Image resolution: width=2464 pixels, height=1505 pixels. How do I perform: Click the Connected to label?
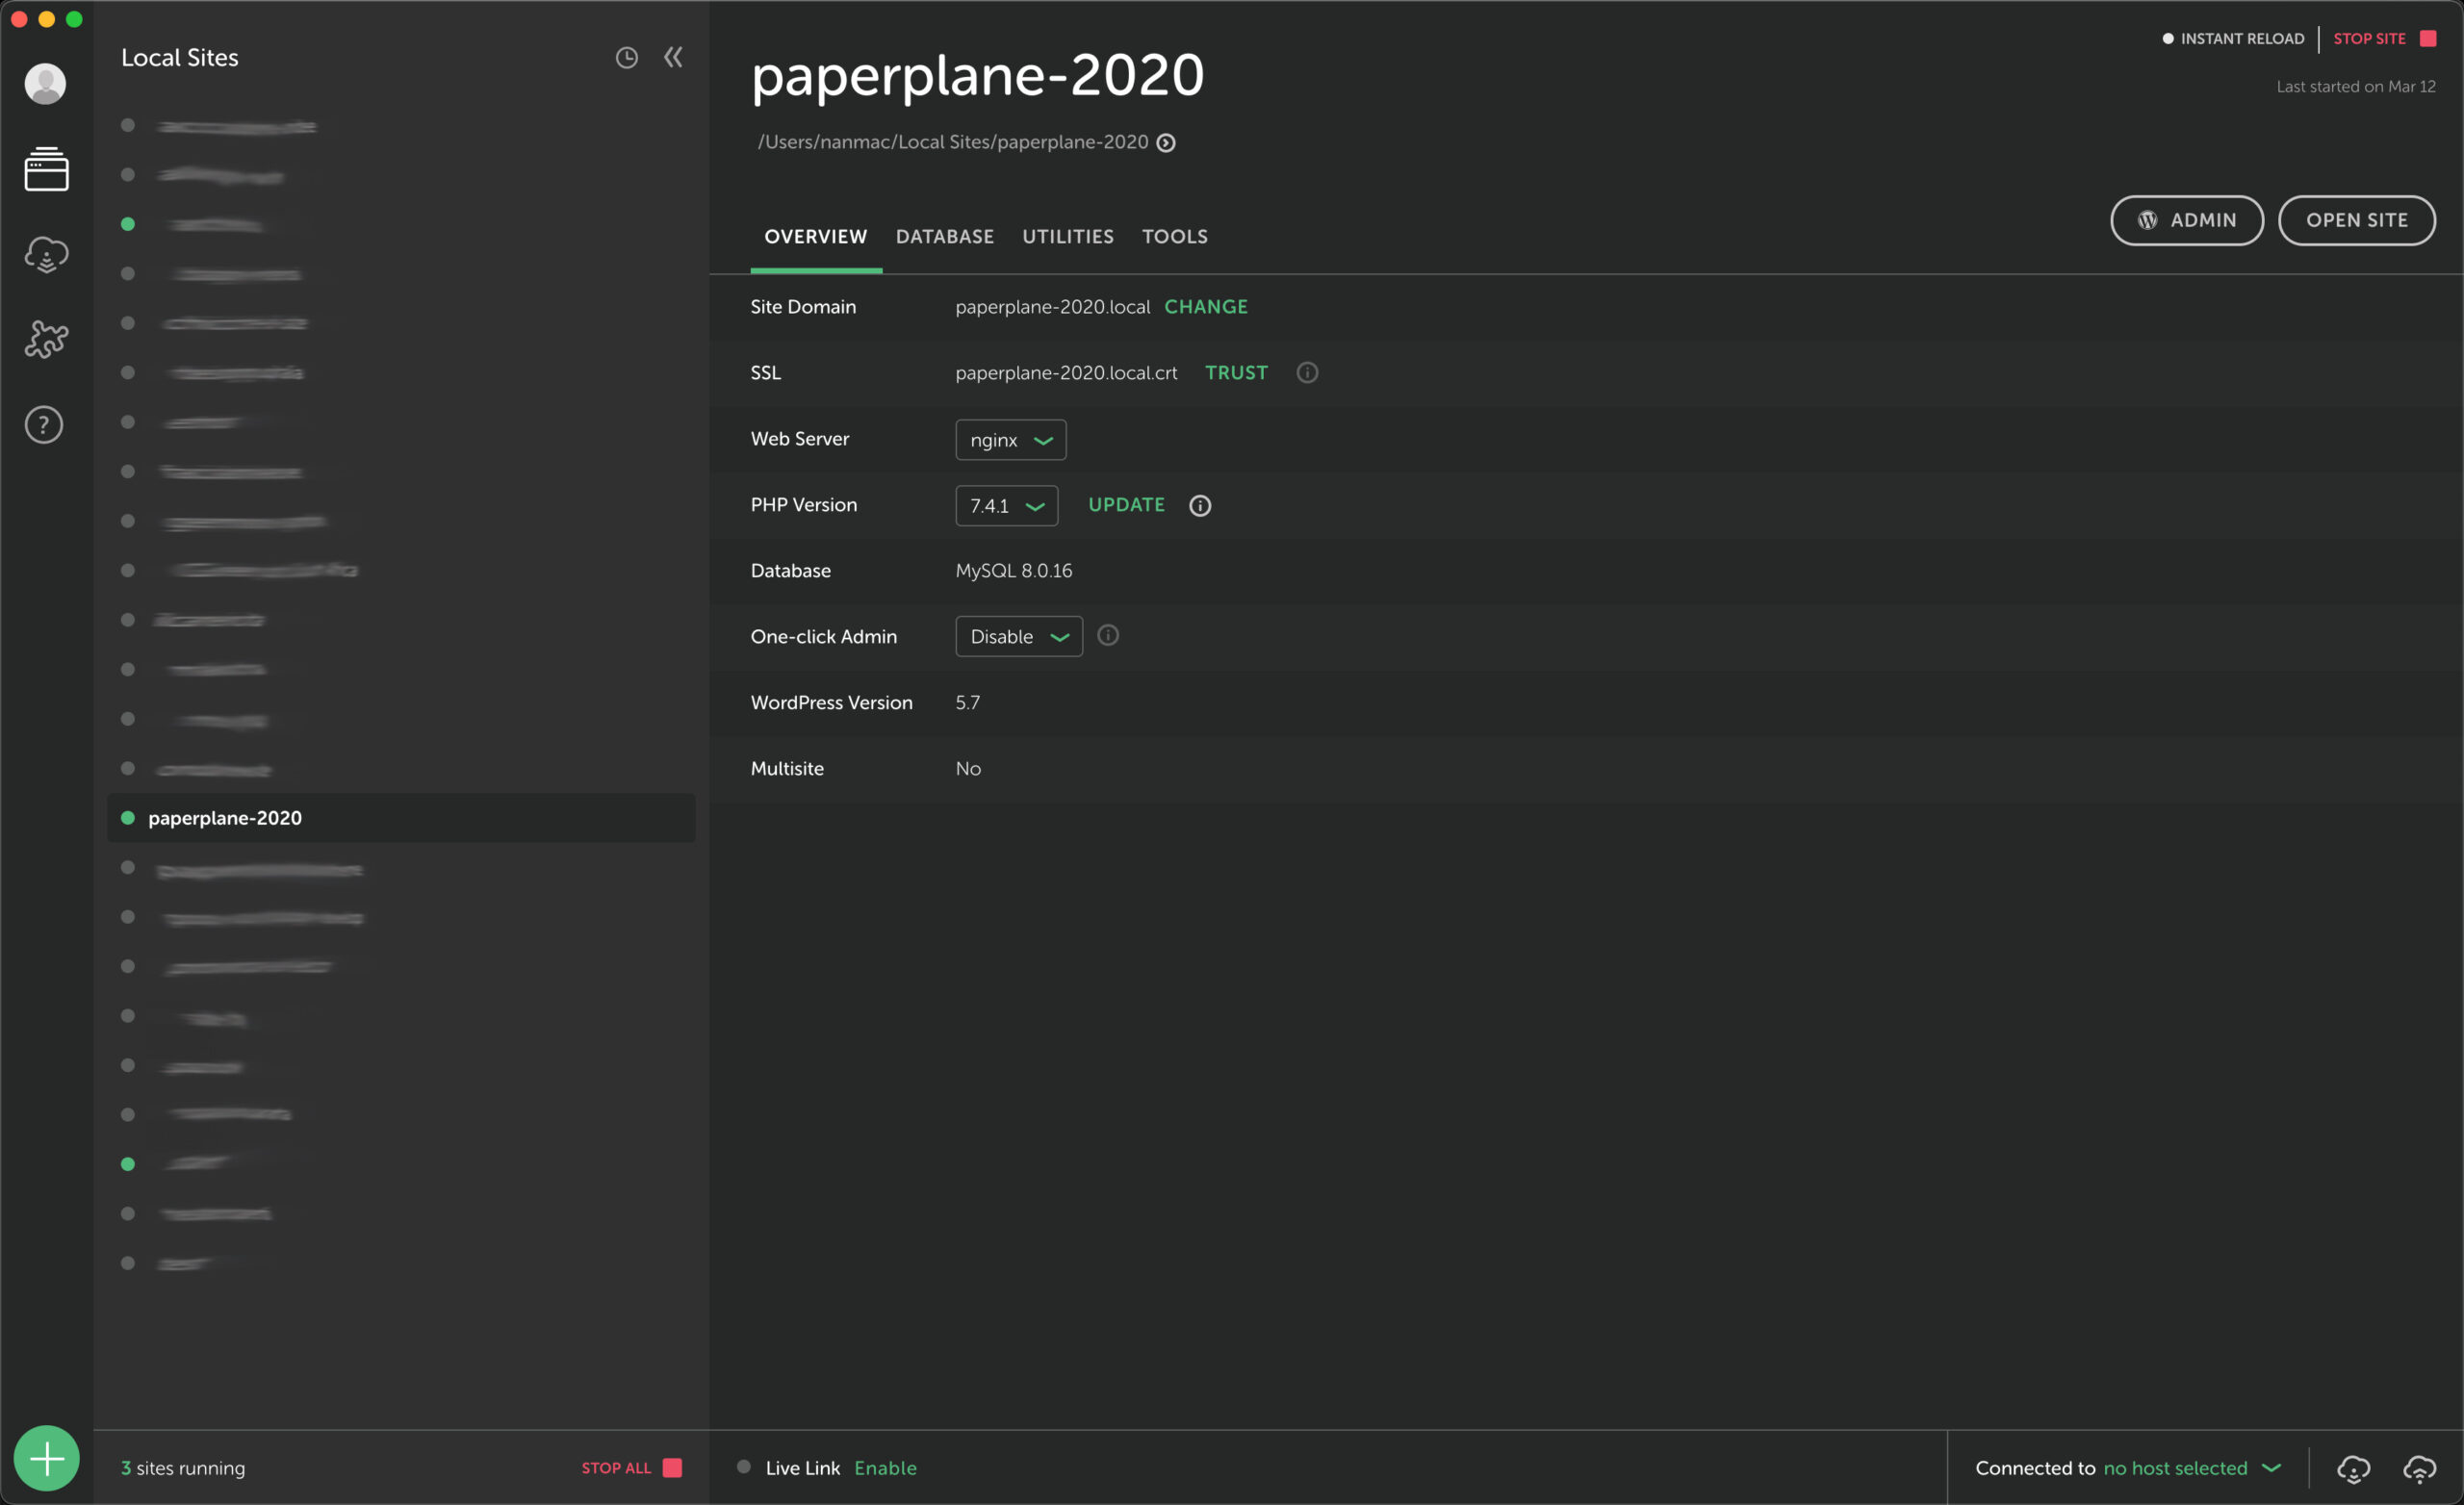2035,1468
